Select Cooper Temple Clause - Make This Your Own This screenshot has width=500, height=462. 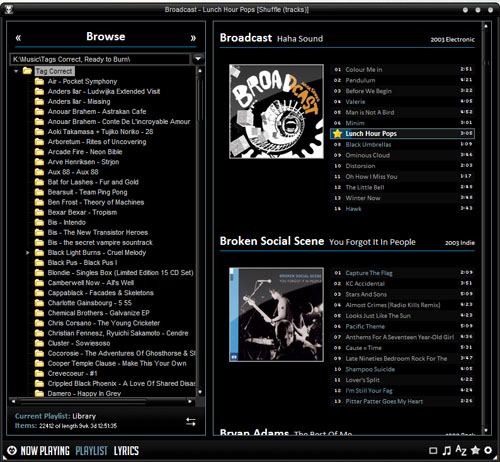point(117,363)
